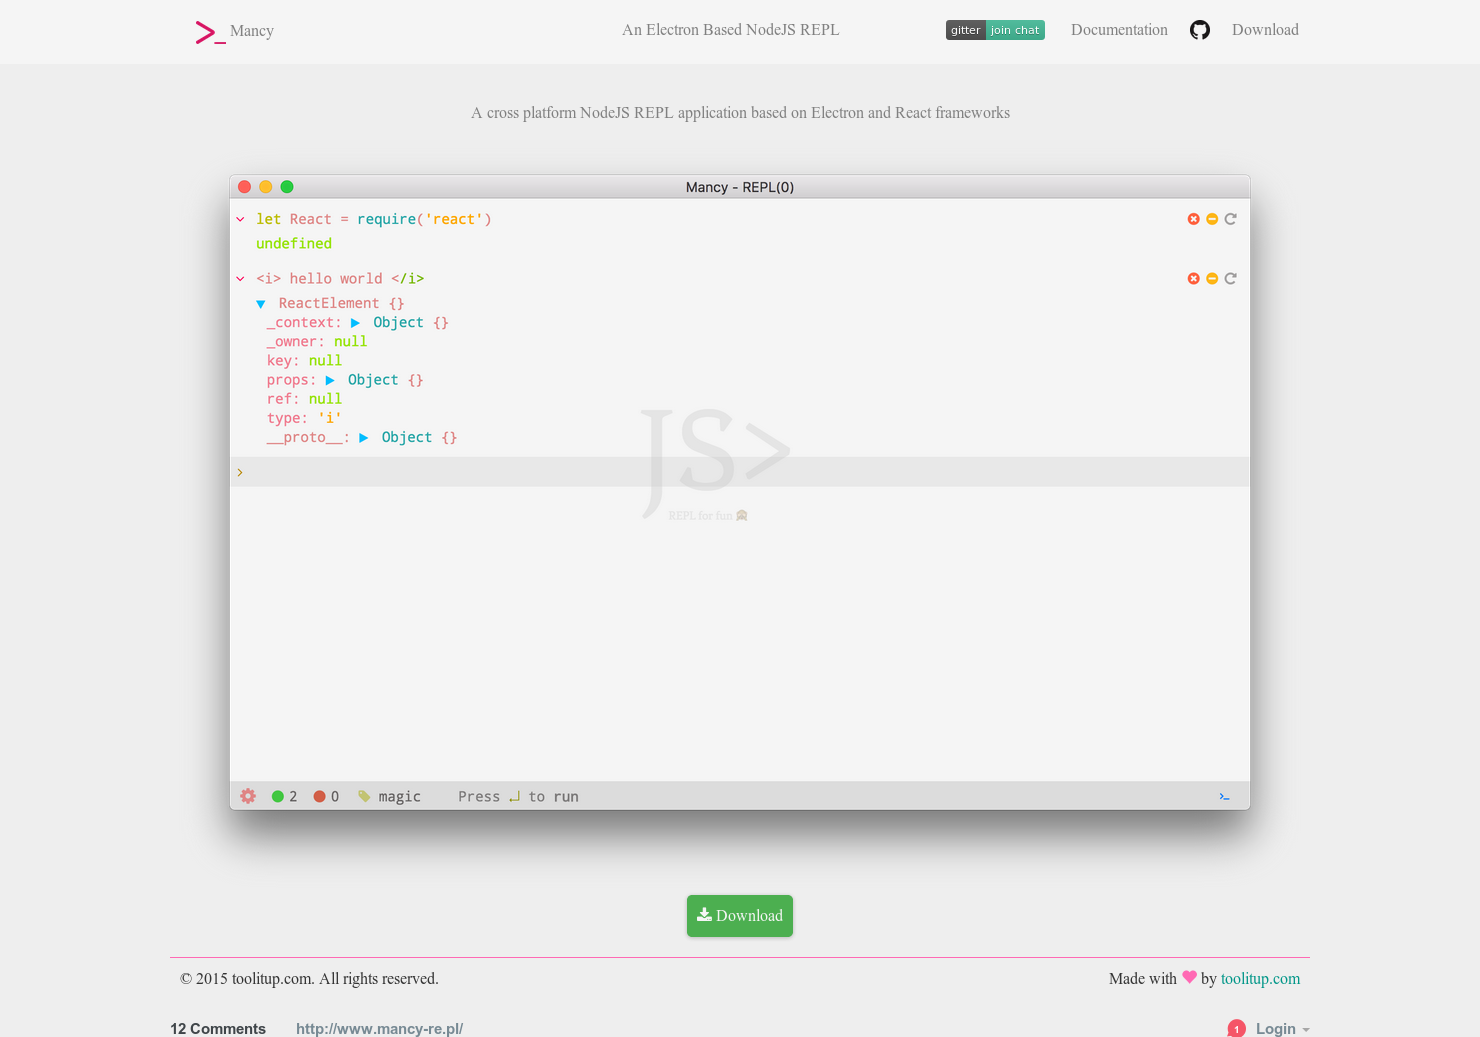Image resolution: width=1480 pixels, height=1037 pixels.
Task: Collapse the '<i> hello world' entry chevron
Action: click(240, 279)
